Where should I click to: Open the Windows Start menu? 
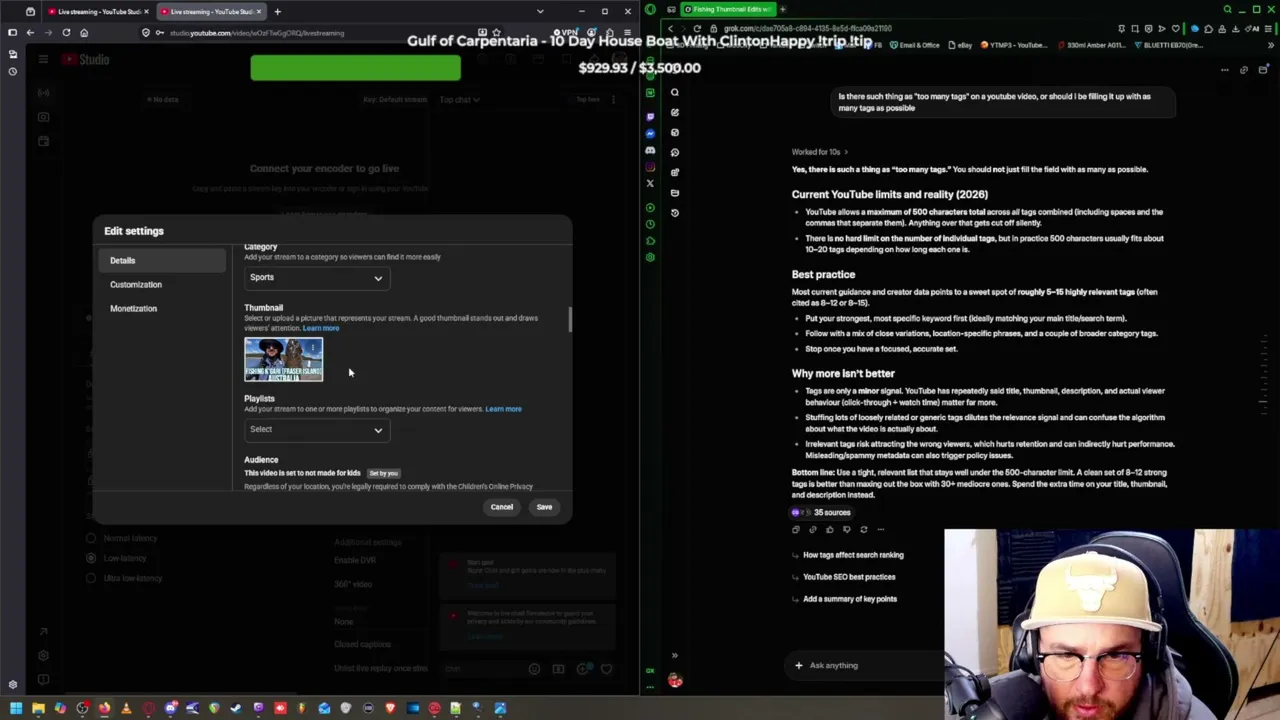coord(16,709)
